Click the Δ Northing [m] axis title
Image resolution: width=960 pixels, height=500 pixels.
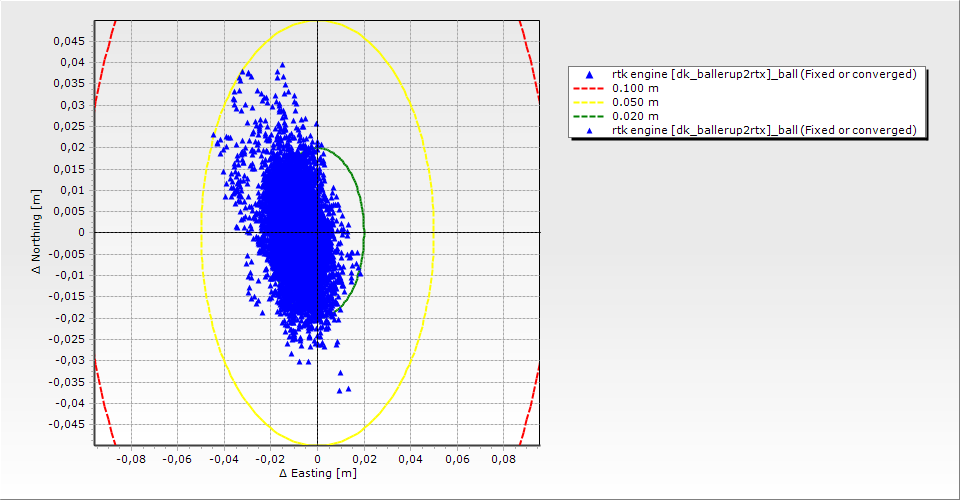pyautogui.click(x=37, y=232)
